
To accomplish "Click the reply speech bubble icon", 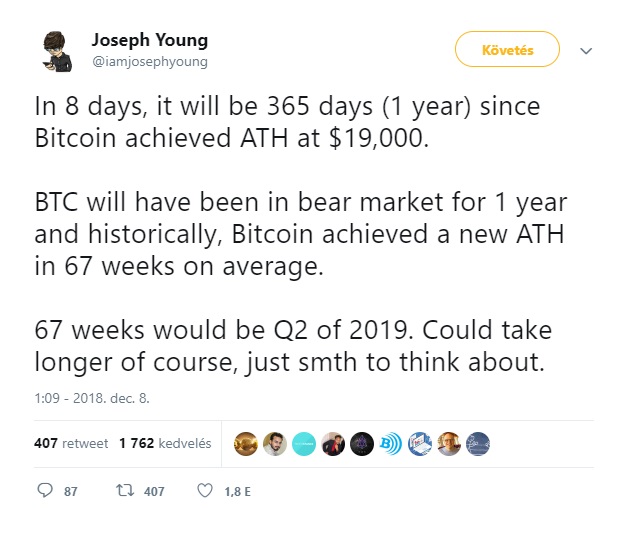I will click(45, 490).
